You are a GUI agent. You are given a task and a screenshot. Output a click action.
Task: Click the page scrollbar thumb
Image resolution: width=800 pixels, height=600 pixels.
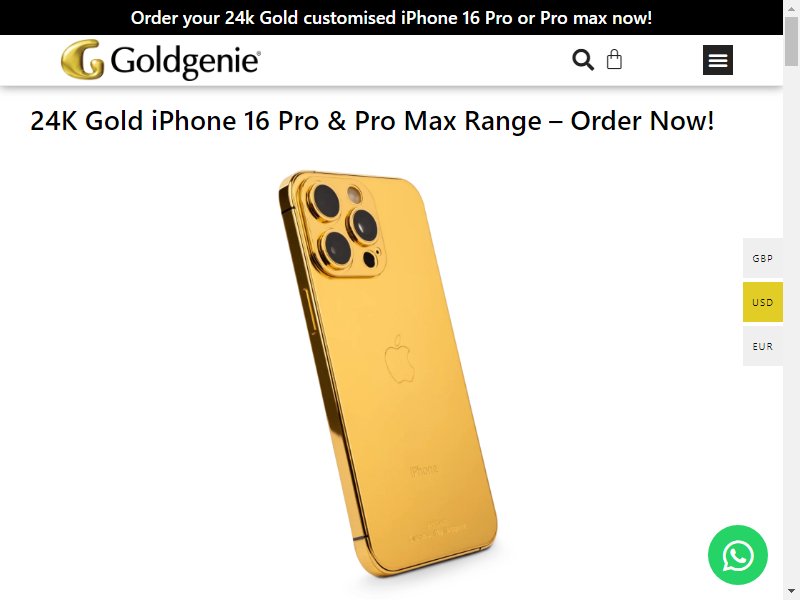(x=791, y=39)
